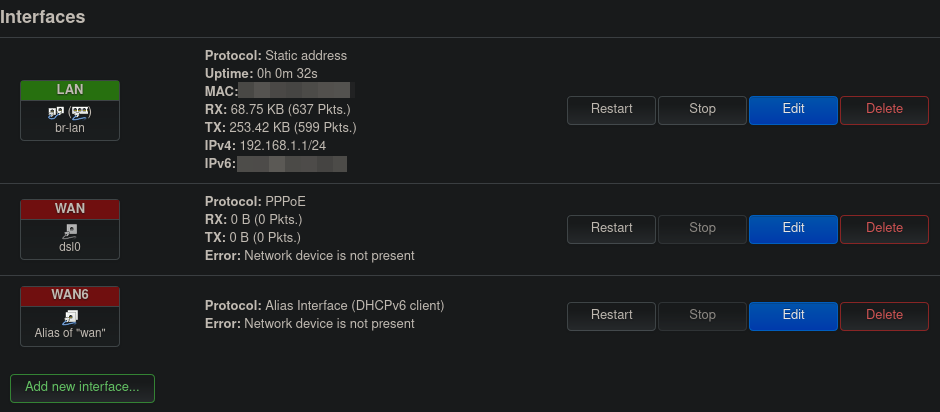Viewport: 940px width, 412px height.
Task: Edit the WAN6 DHCPv6 interface
Action: [x=793, y=316]
